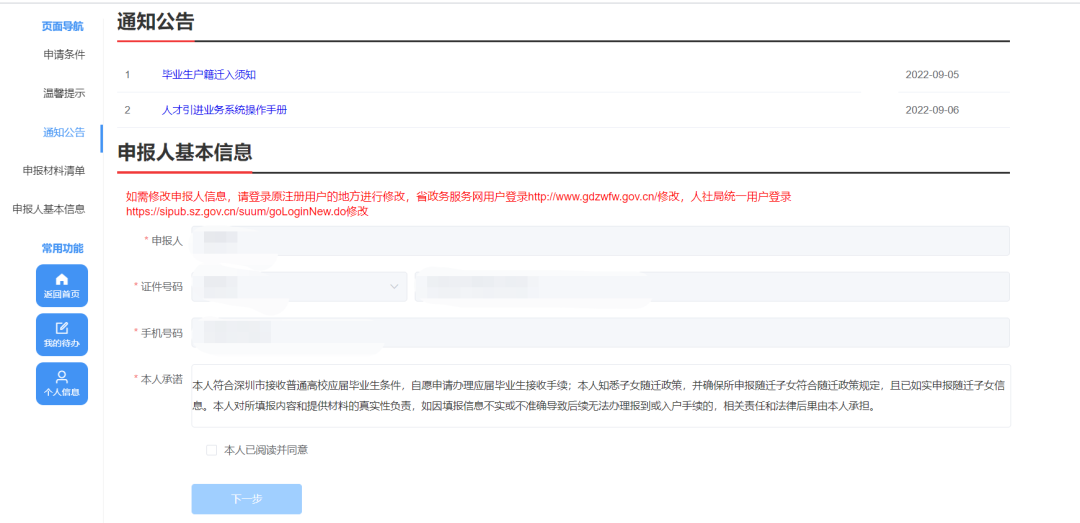Click into the 手机号码 field
Viewport: 1080px width, 523px height.
pyautogui.click(x=601, y=332)
